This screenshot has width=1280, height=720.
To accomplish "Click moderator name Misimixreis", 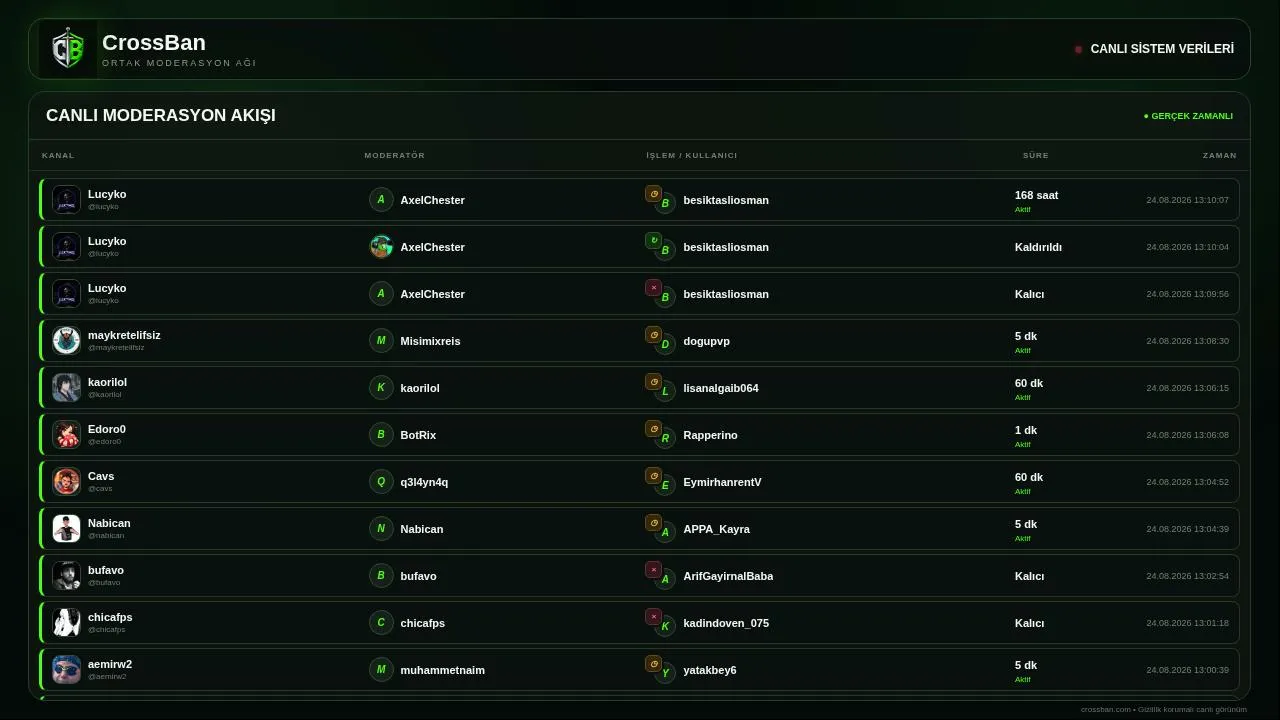I will coord(430,341).
